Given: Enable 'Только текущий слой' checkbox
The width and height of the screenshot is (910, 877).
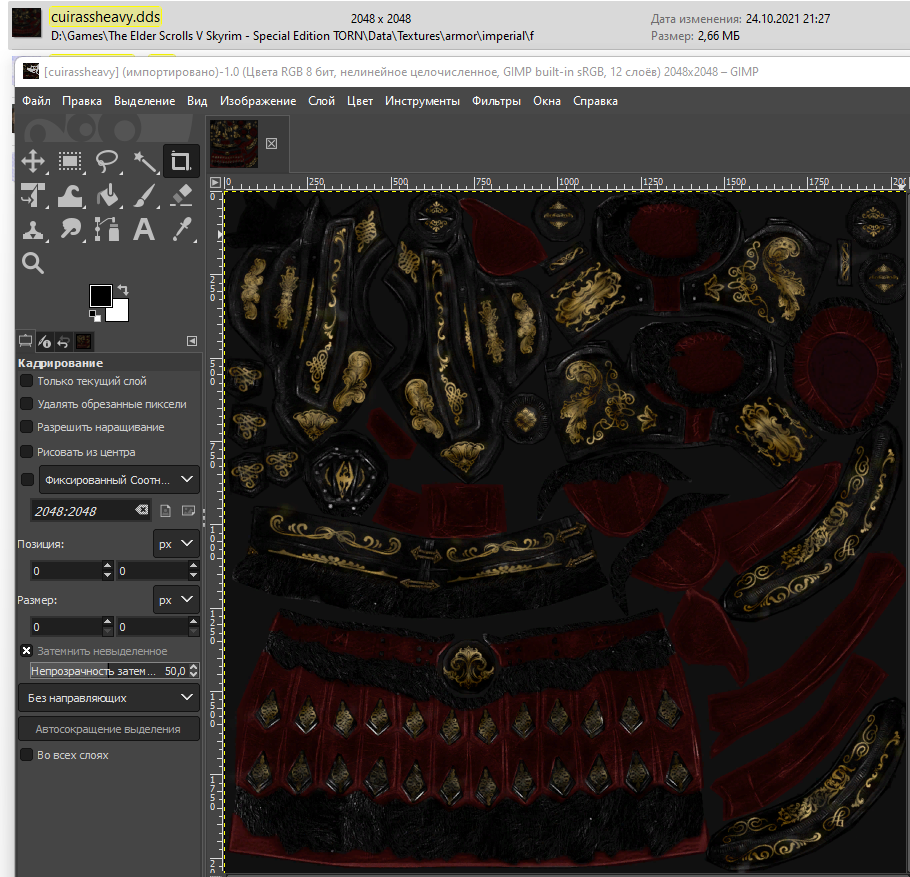Looking at the screenshot, I should [x=27, y=381].
